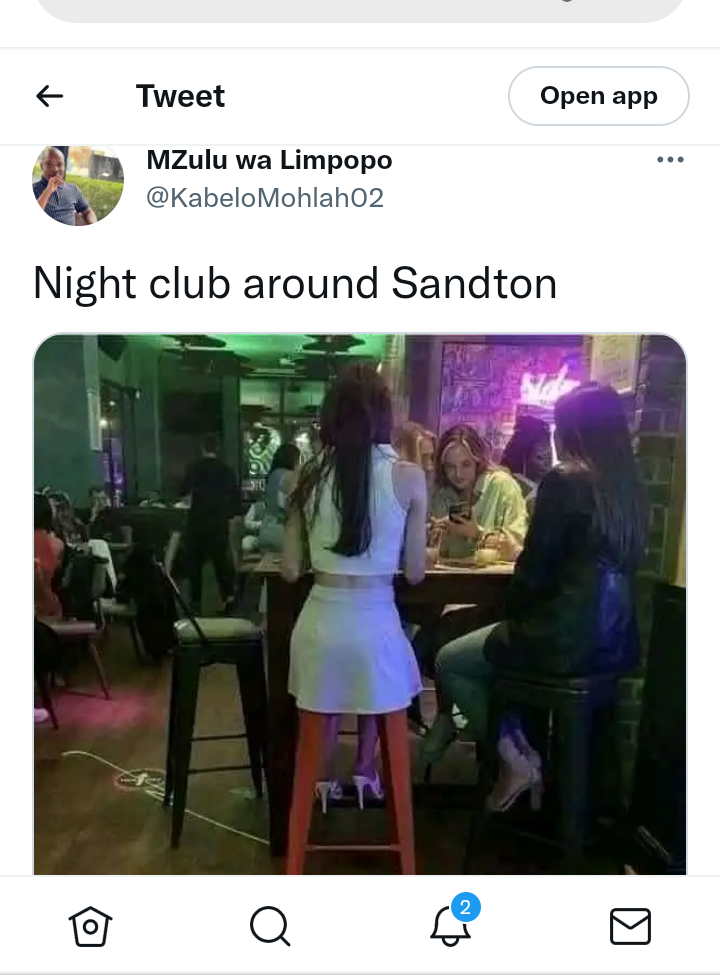View MZulu wa Limpopo's profile picture

[x=78, y=183]
